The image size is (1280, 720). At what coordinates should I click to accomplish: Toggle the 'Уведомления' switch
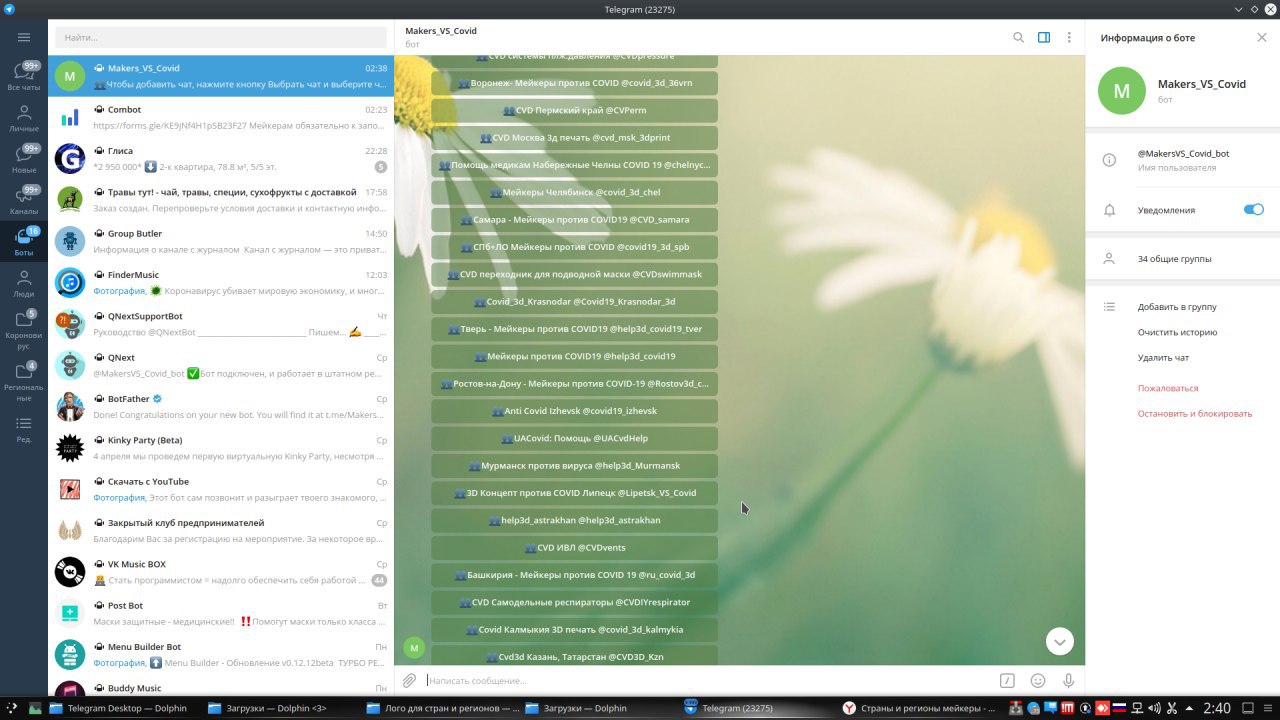pos(1253,209)
